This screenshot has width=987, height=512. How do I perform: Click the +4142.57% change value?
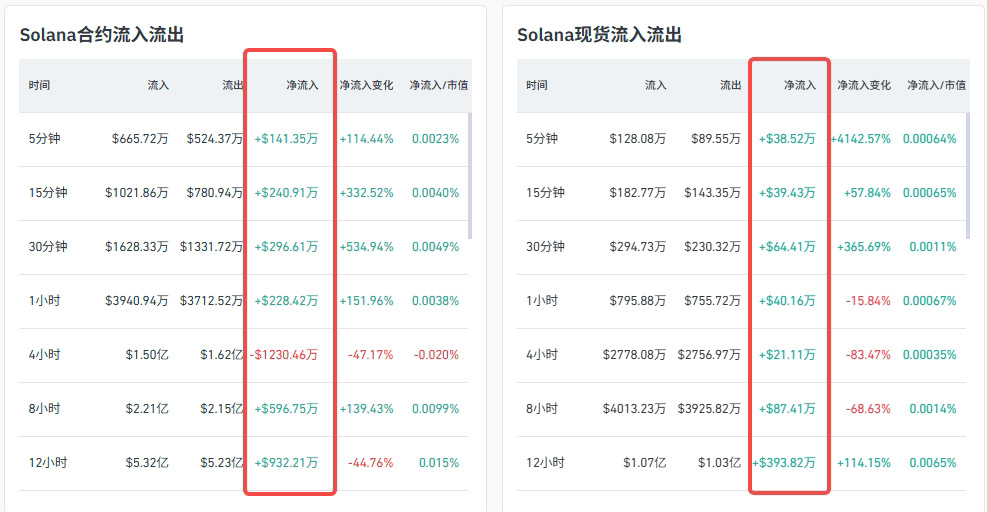pyautogui.click(x=860, y=139)
